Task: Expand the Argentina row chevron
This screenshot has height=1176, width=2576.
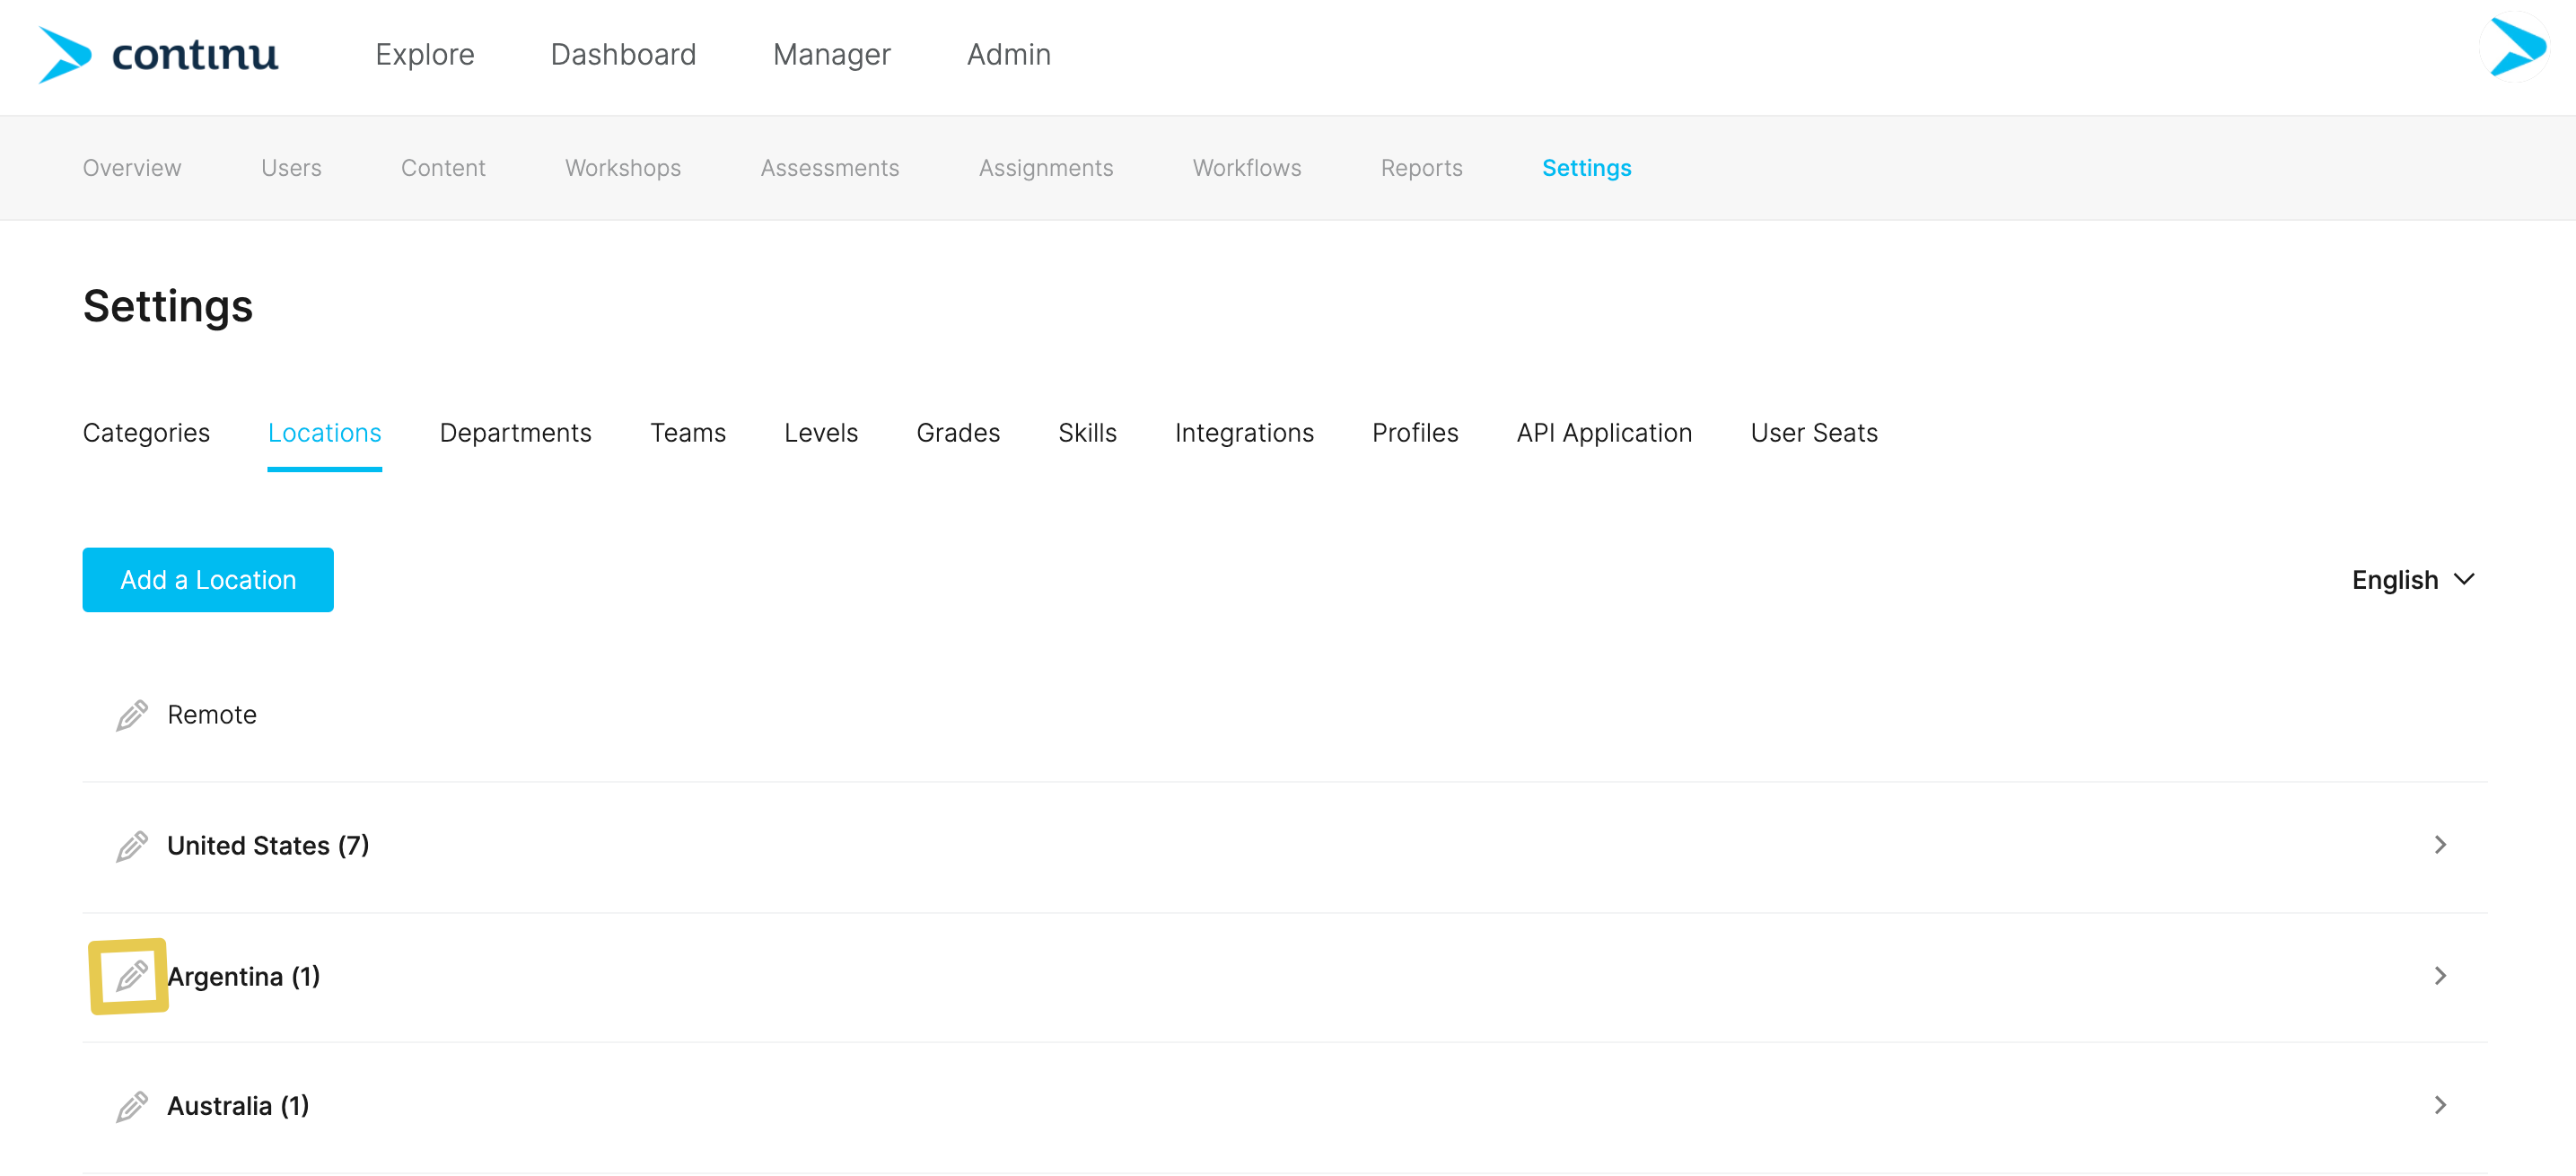Action: coord(2440,975)
